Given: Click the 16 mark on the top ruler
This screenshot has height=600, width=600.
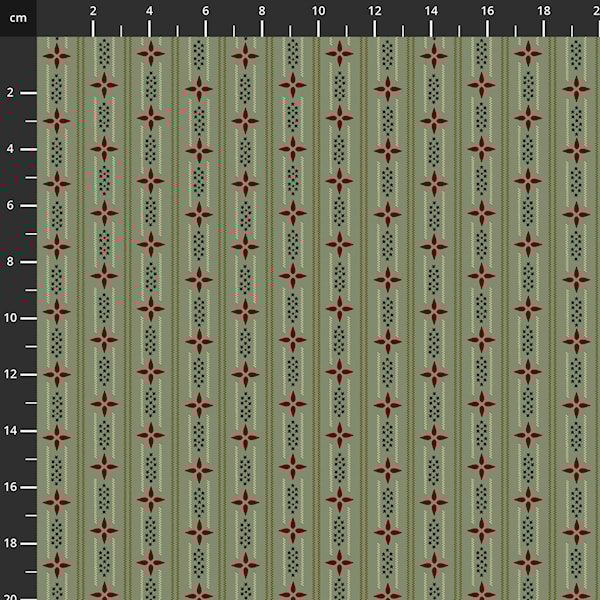Looking at the screenshot, I should coord(487,10).
